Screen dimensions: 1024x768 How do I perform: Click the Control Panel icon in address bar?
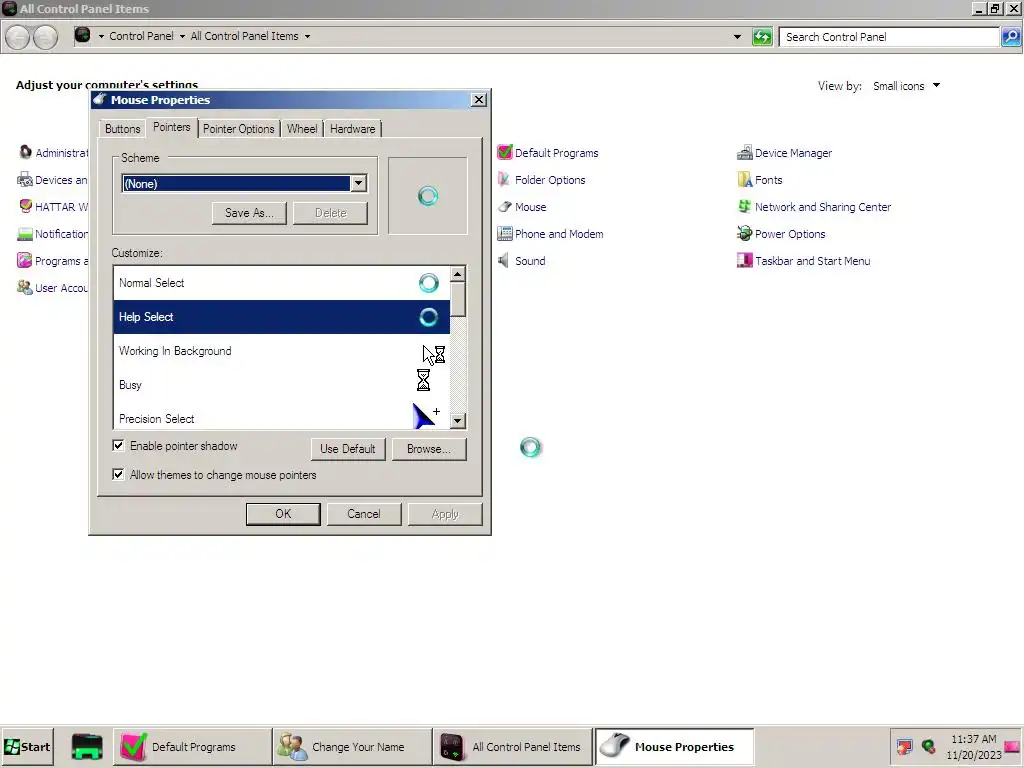82,35
